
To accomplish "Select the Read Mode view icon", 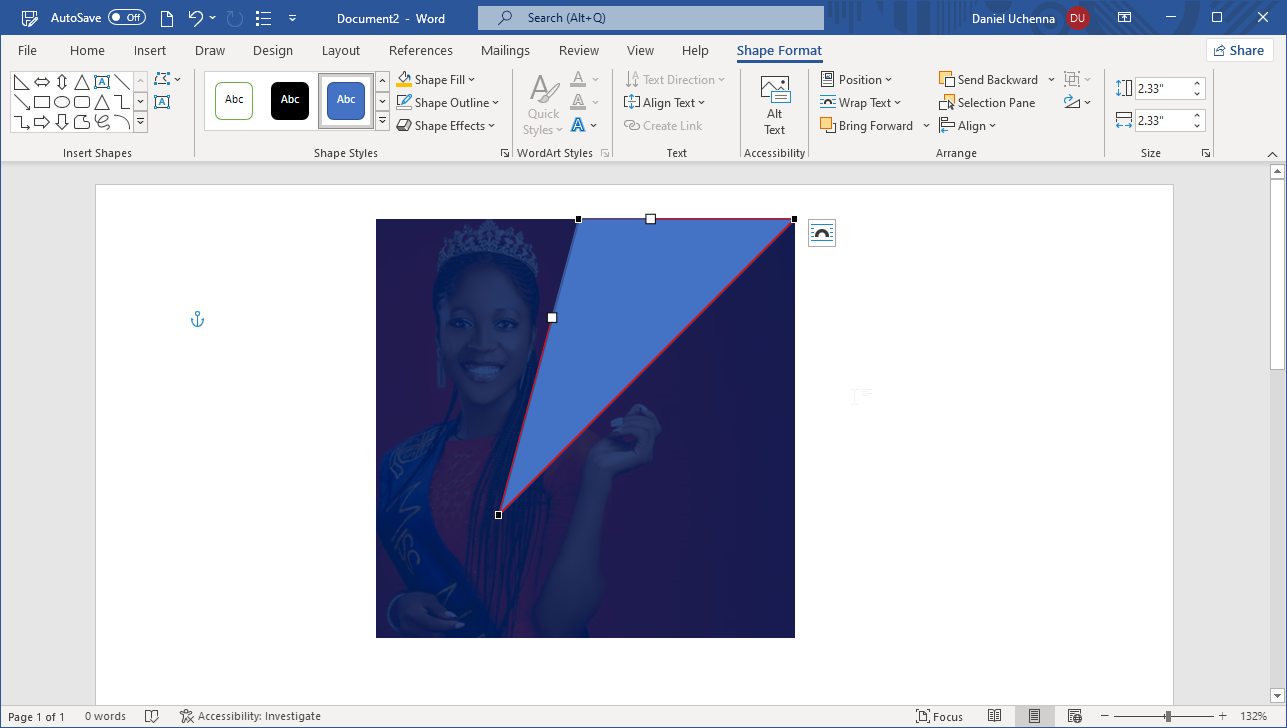I will 994,716.
